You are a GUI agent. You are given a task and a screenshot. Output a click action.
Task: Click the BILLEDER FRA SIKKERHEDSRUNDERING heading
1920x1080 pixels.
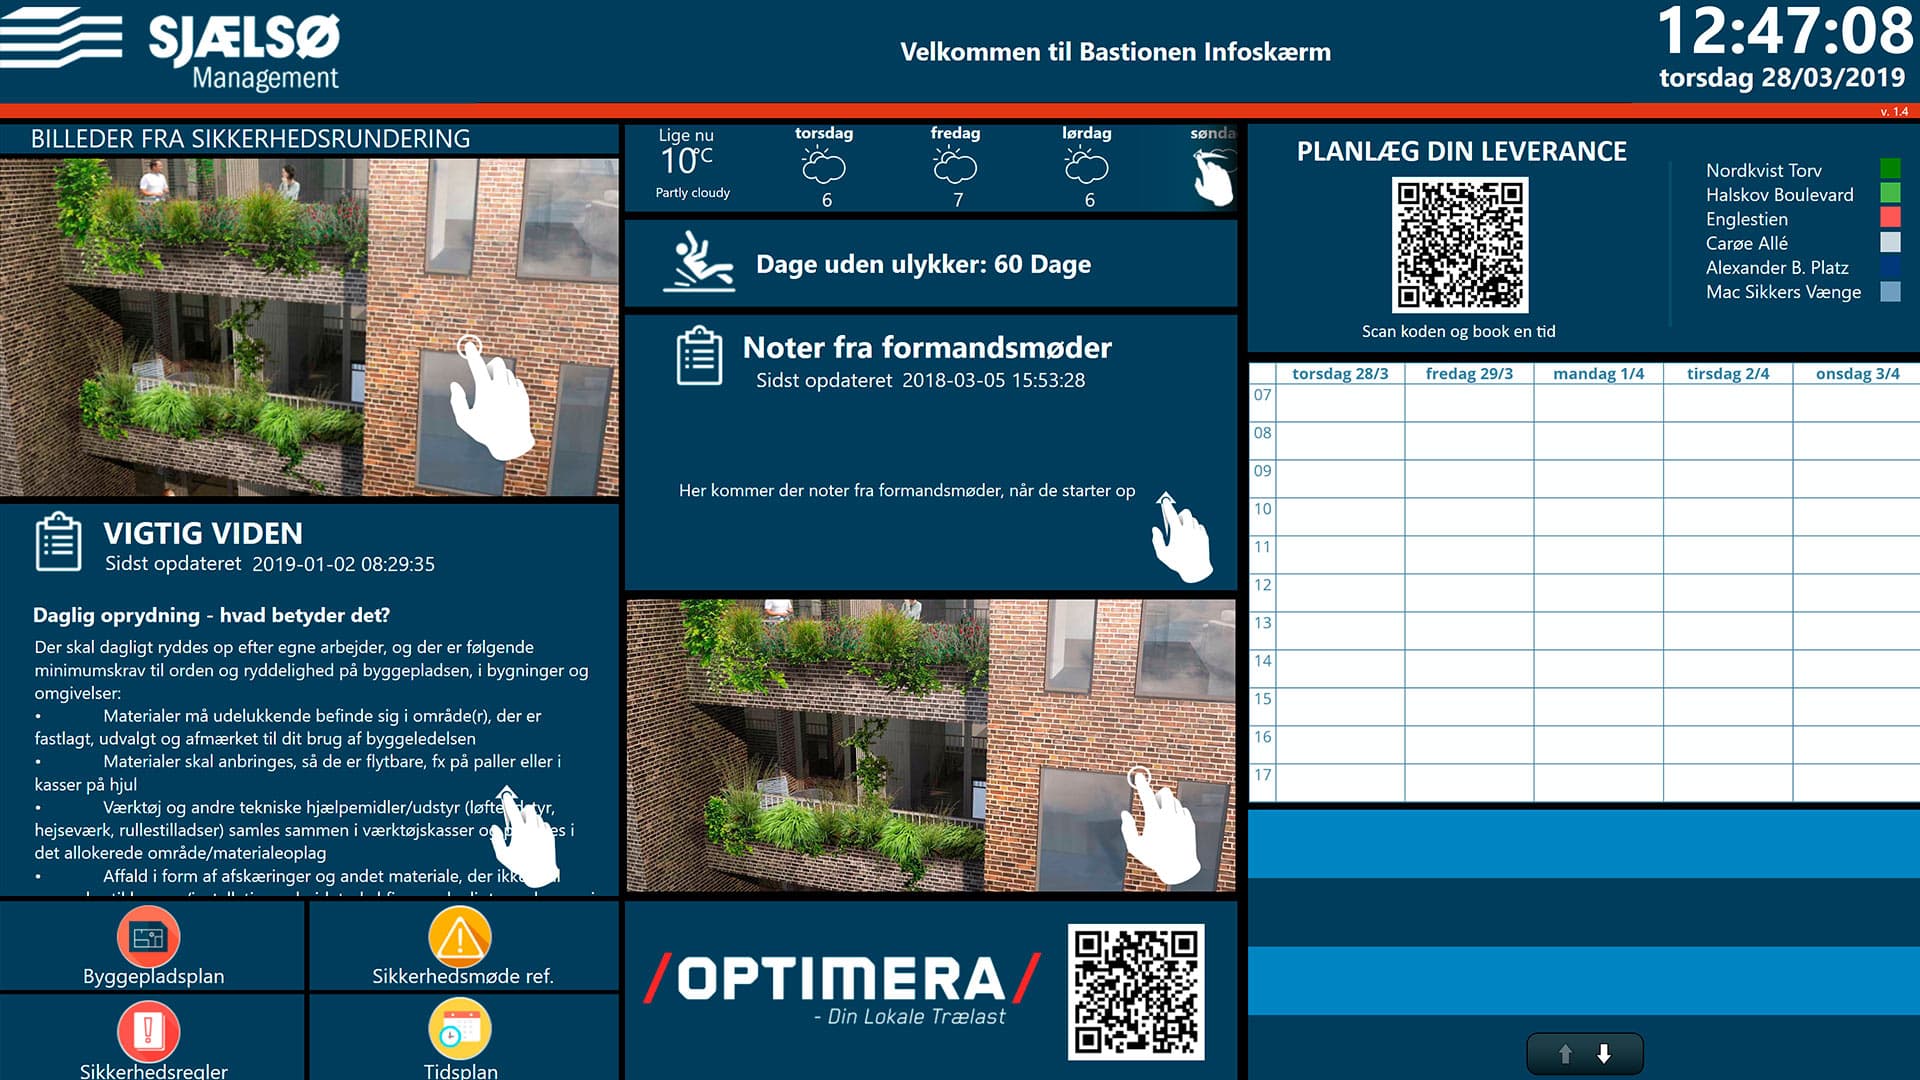(x=250, y=139)
